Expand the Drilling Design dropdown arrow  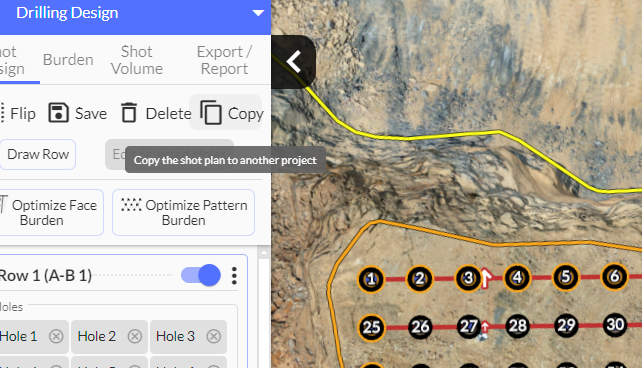coord(258,13)
